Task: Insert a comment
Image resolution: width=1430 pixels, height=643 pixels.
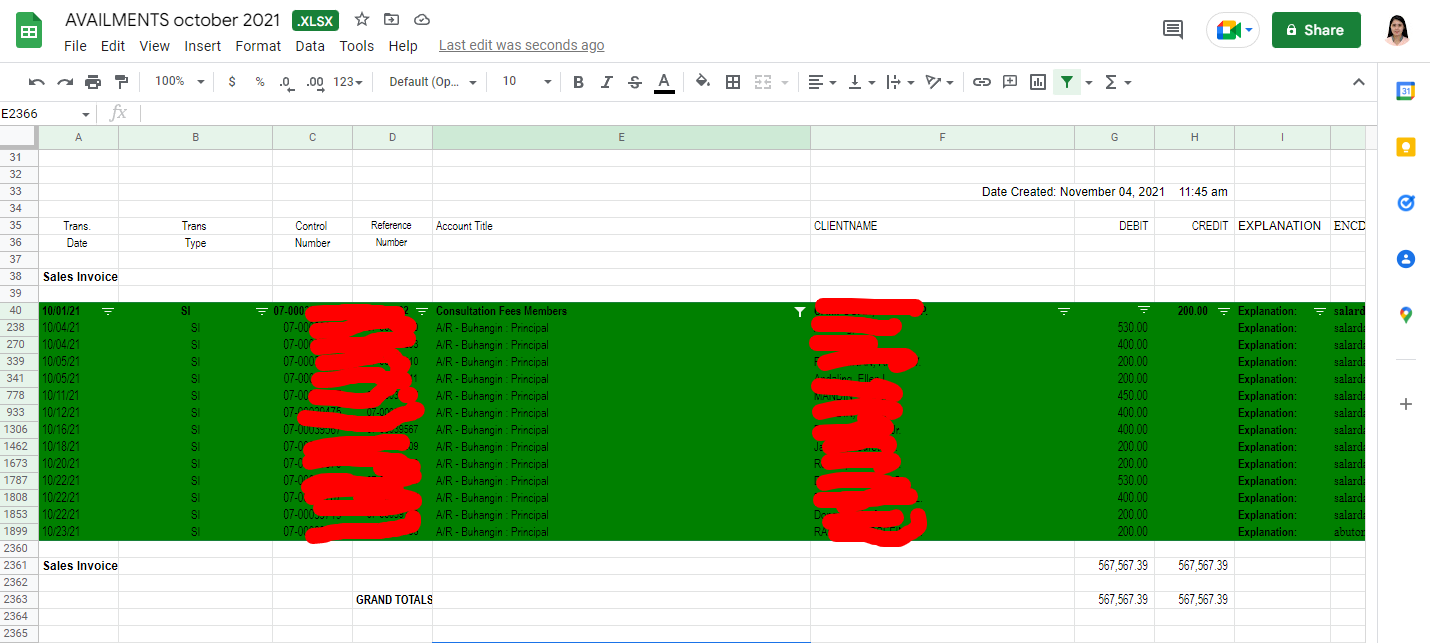Action: coord(1010,82)
